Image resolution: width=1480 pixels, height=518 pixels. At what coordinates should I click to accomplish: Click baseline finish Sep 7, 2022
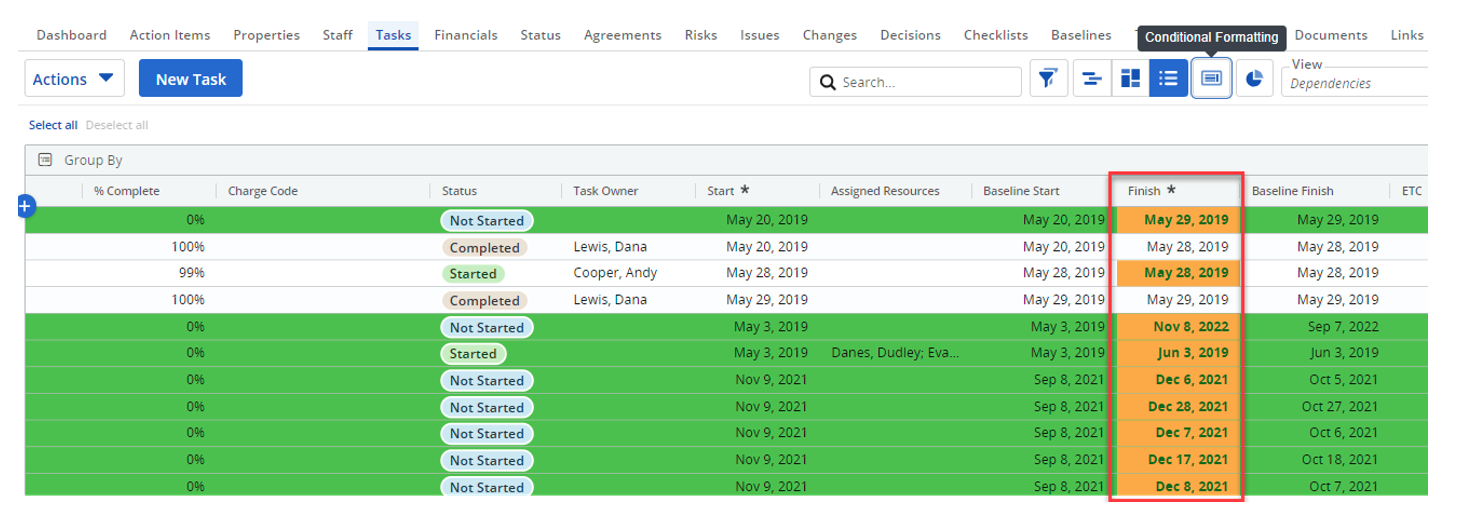[1345, 326]
